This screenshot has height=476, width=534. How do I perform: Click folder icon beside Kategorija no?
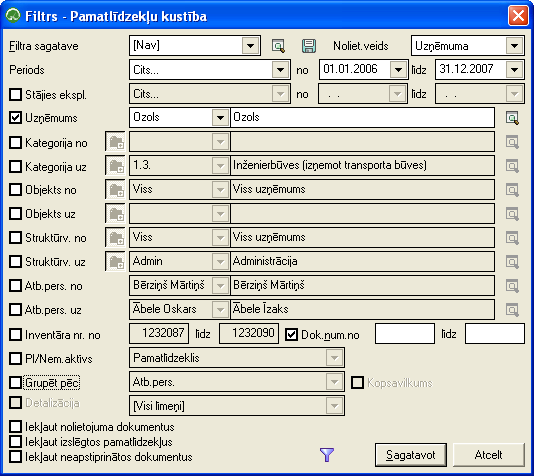115,142
